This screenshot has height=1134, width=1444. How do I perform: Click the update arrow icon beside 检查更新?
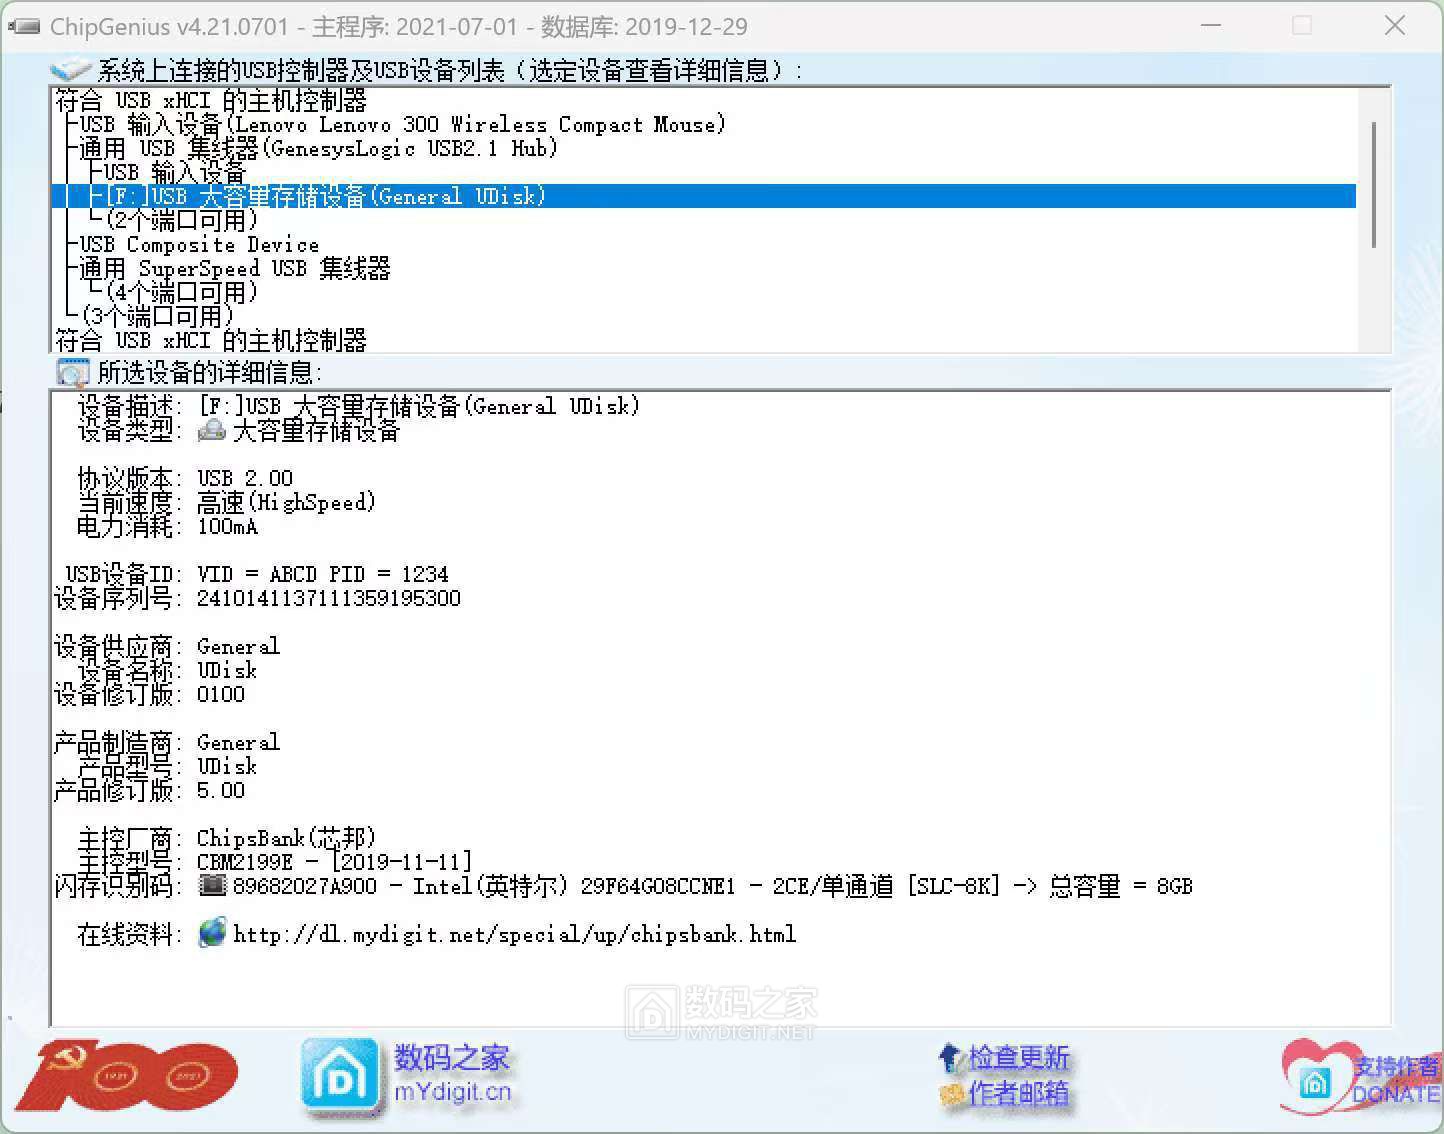click(951, 1057)
